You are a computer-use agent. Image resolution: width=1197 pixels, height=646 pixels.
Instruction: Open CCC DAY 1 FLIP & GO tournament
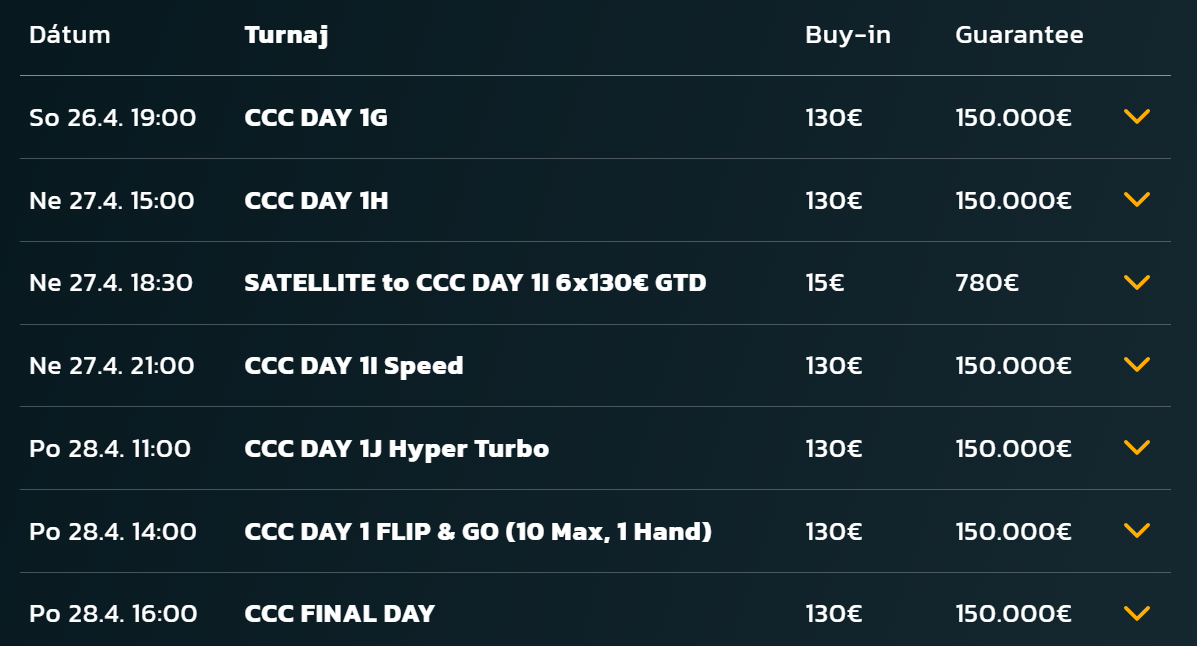[x=478, y=531]
